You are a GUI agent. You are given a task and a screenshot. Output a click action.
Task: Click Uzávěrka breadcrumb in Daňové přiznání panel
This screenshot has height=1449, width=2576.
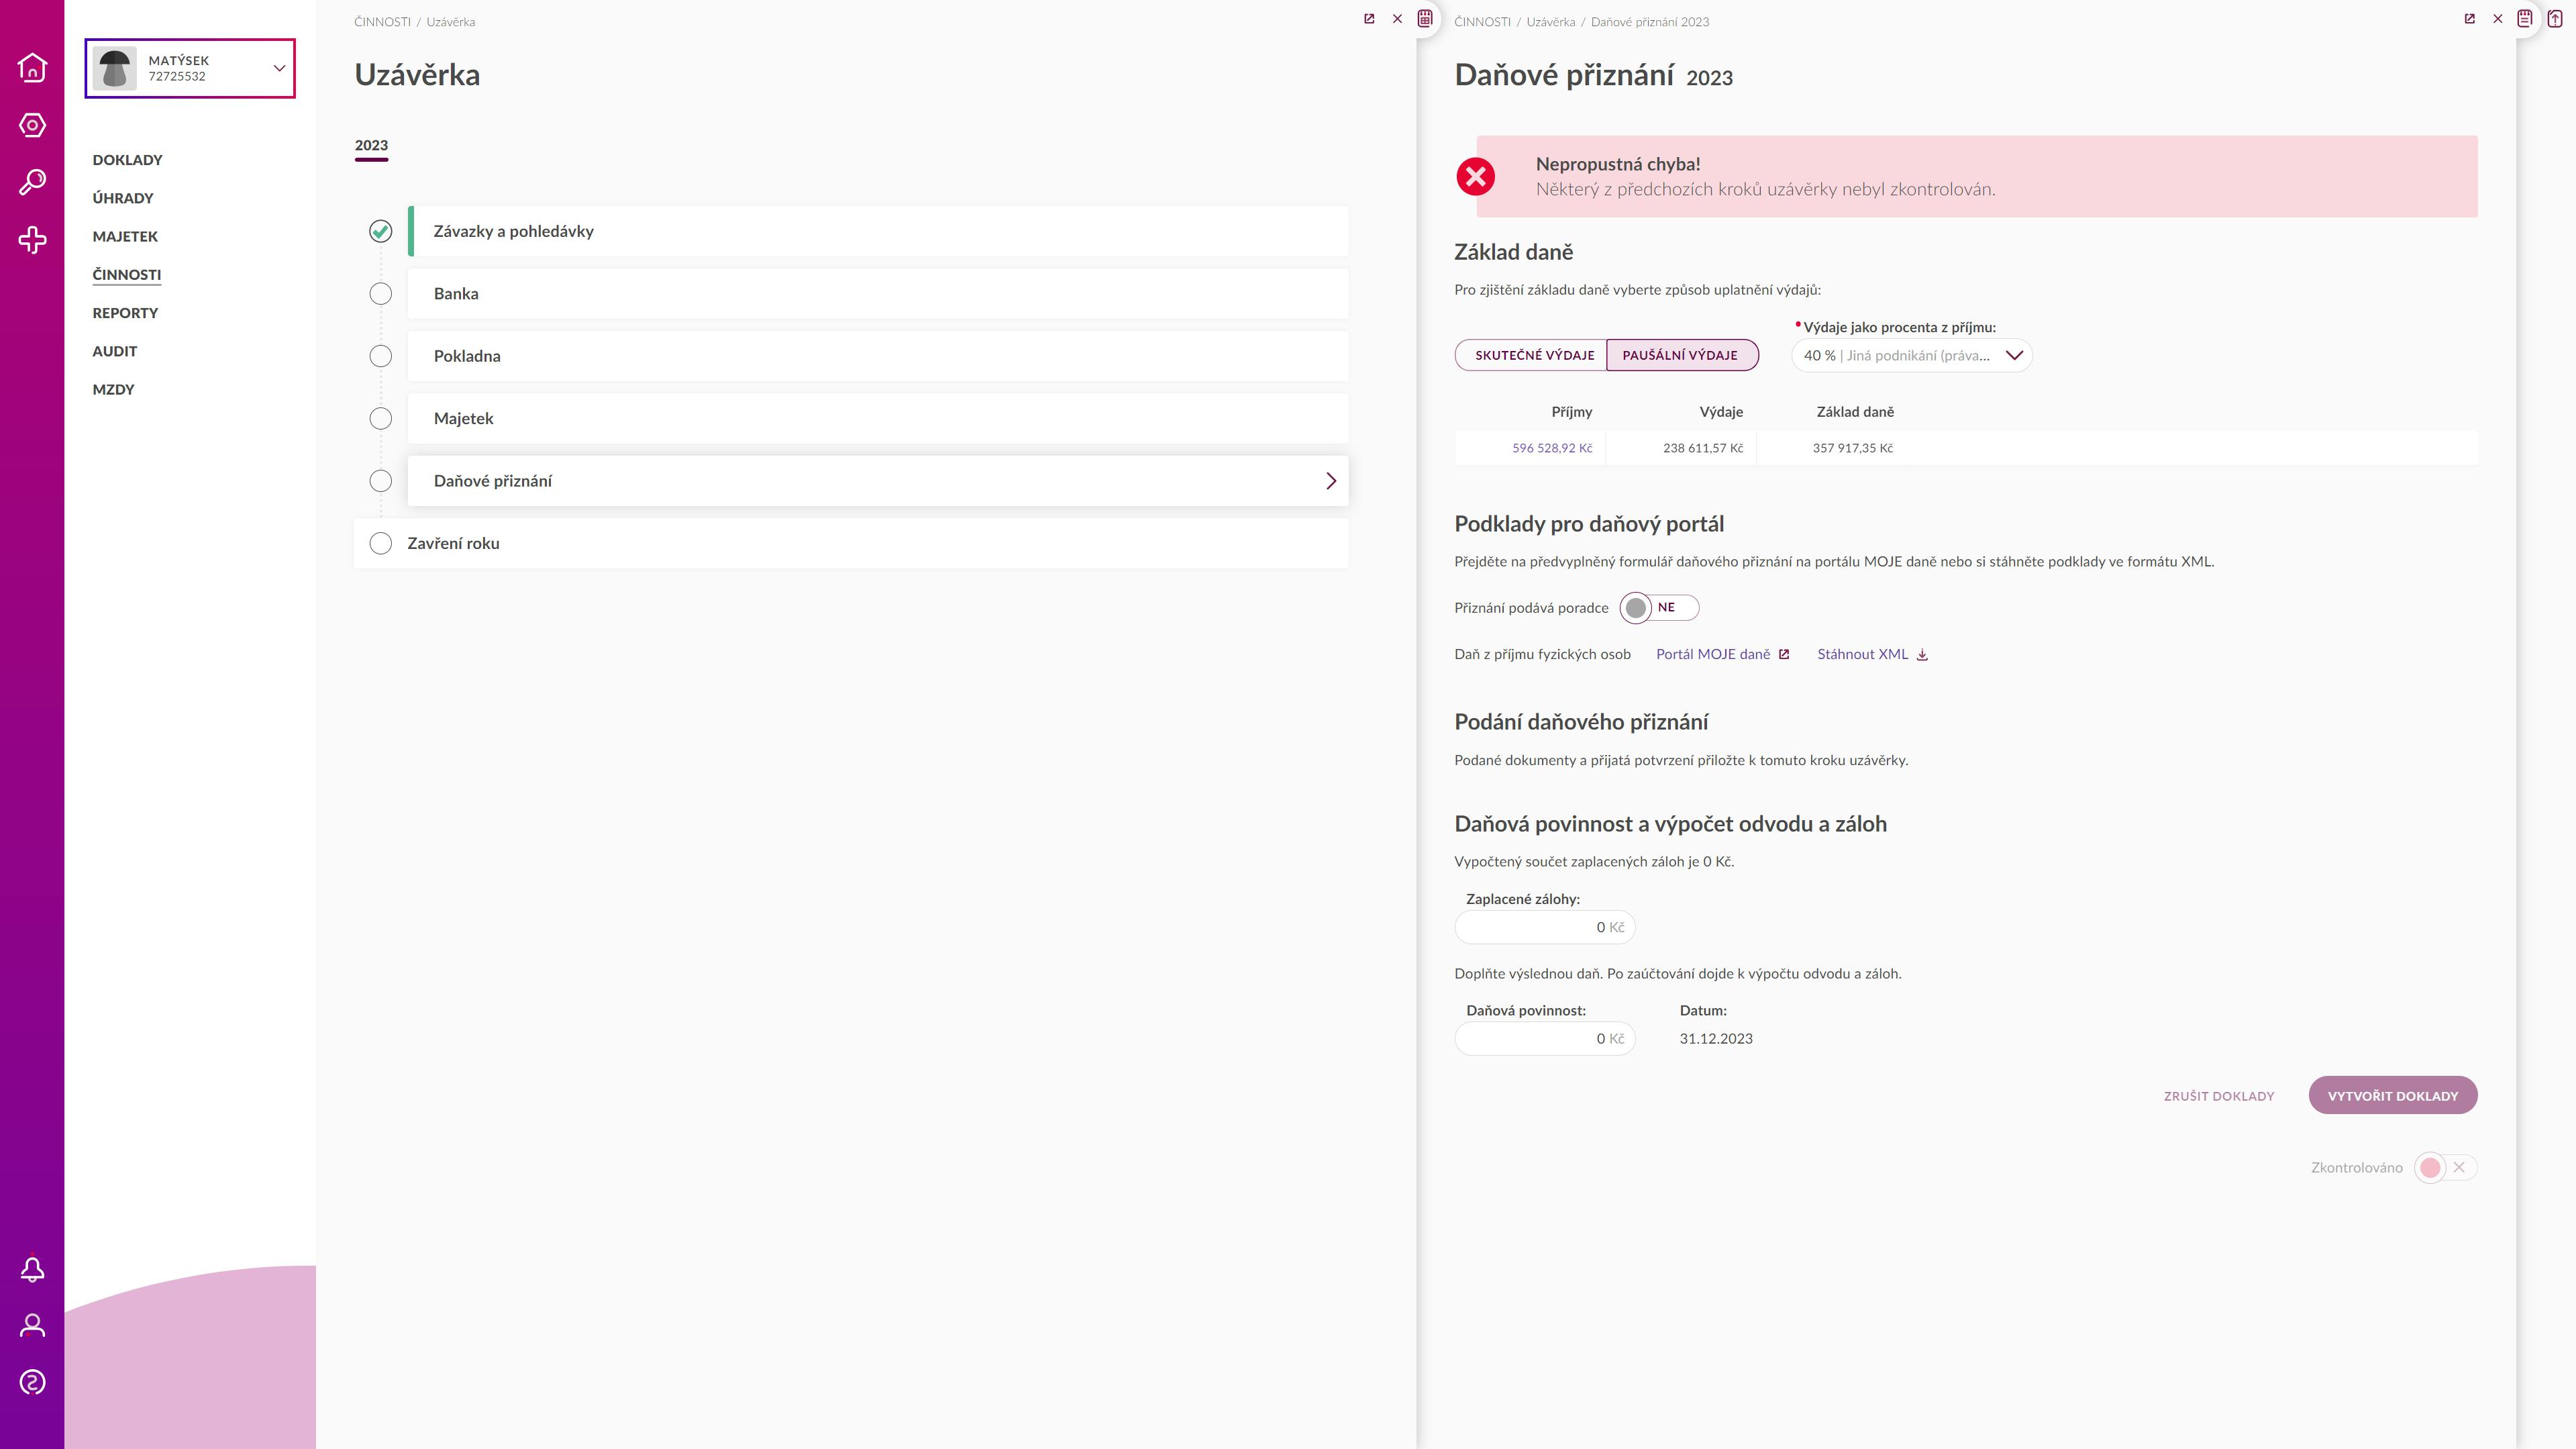click(1551, 22)
